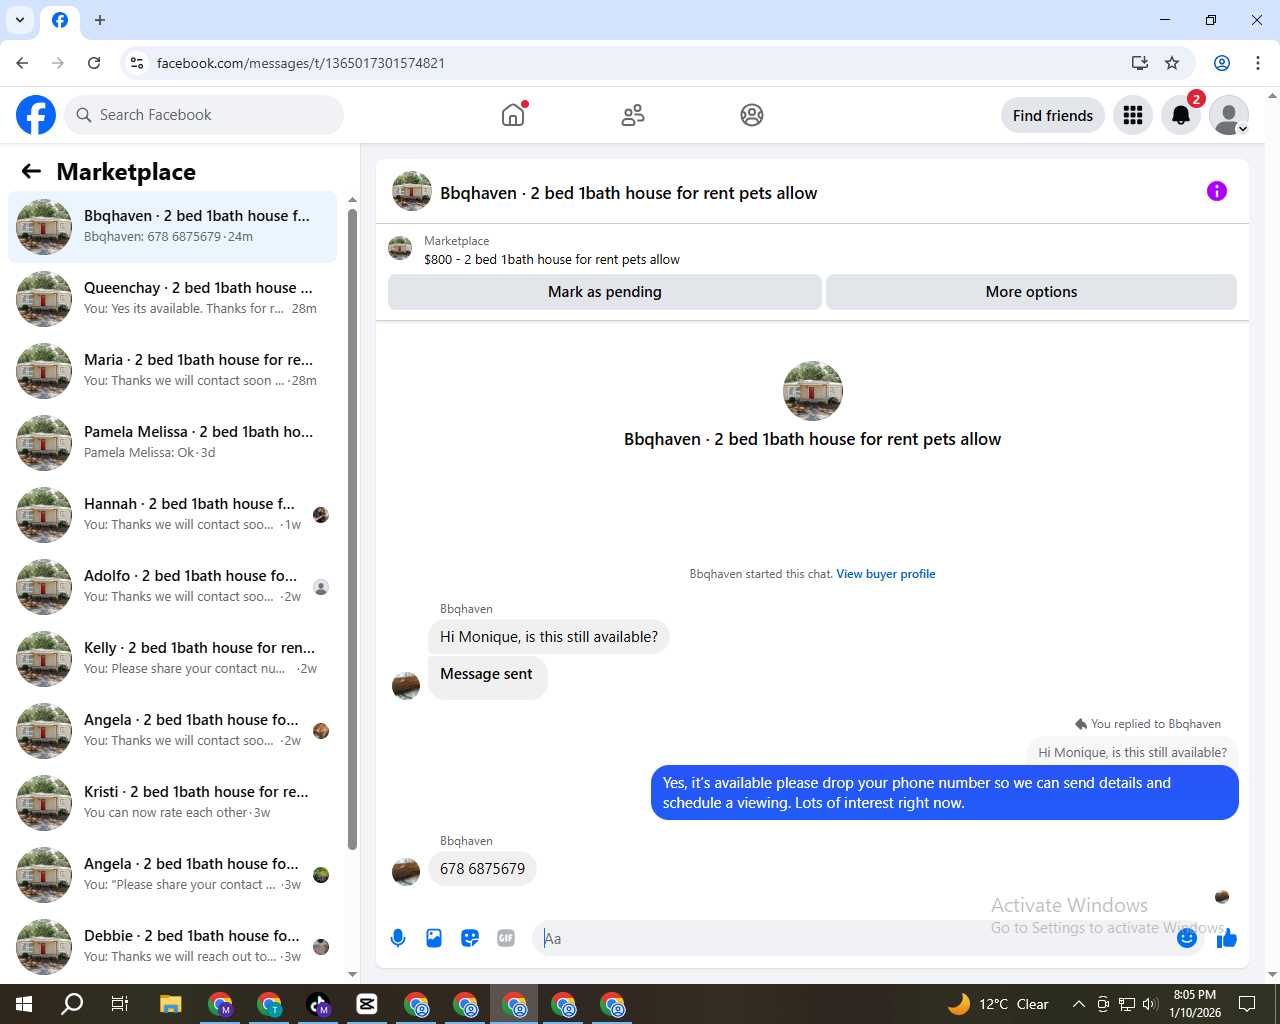Click the blue reply message bubble
1280x1024 pixels.
944,793
